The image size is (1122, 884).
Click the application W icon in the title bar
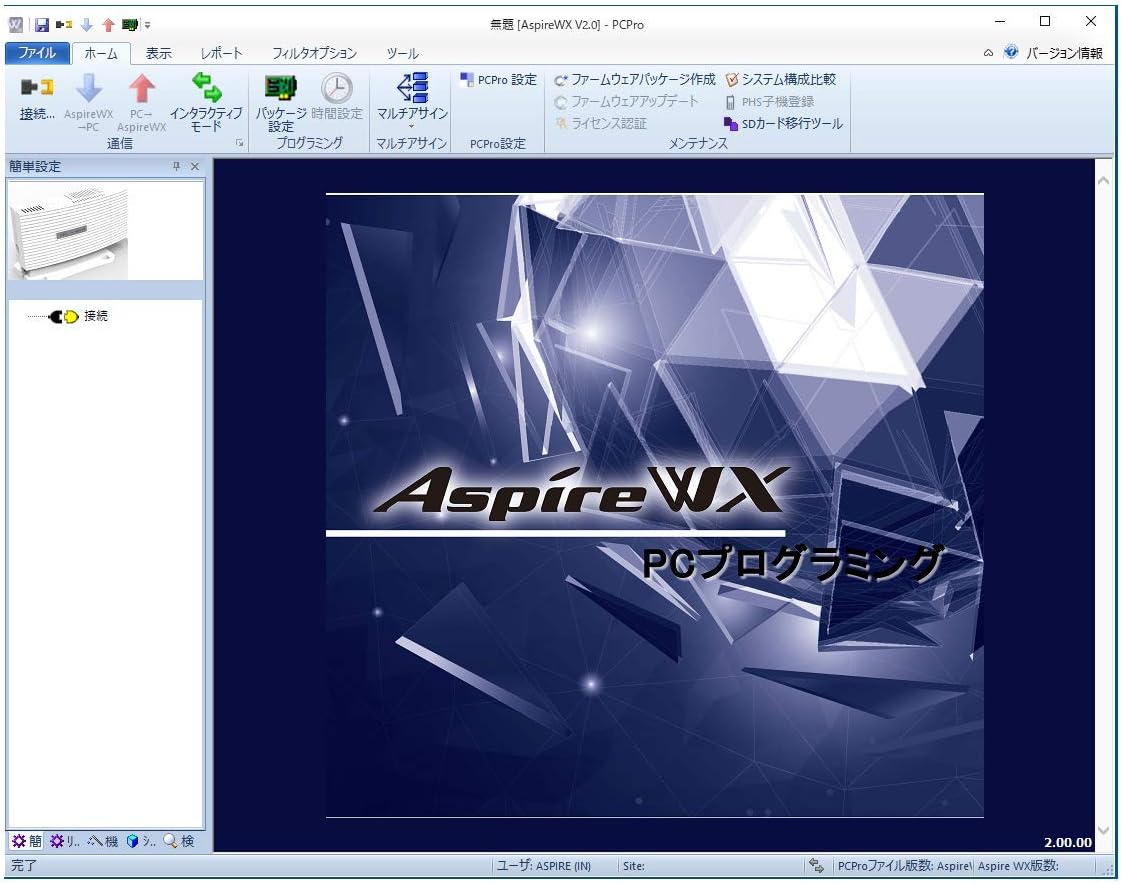(x=16, y=25)
